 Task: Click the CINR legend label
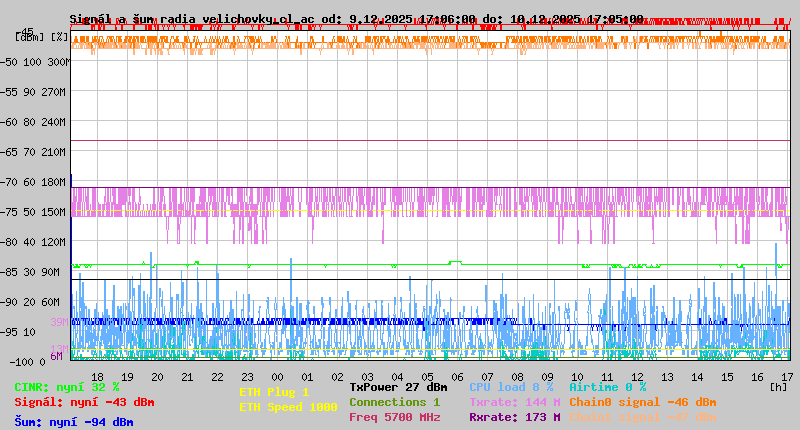pos(66,387)
